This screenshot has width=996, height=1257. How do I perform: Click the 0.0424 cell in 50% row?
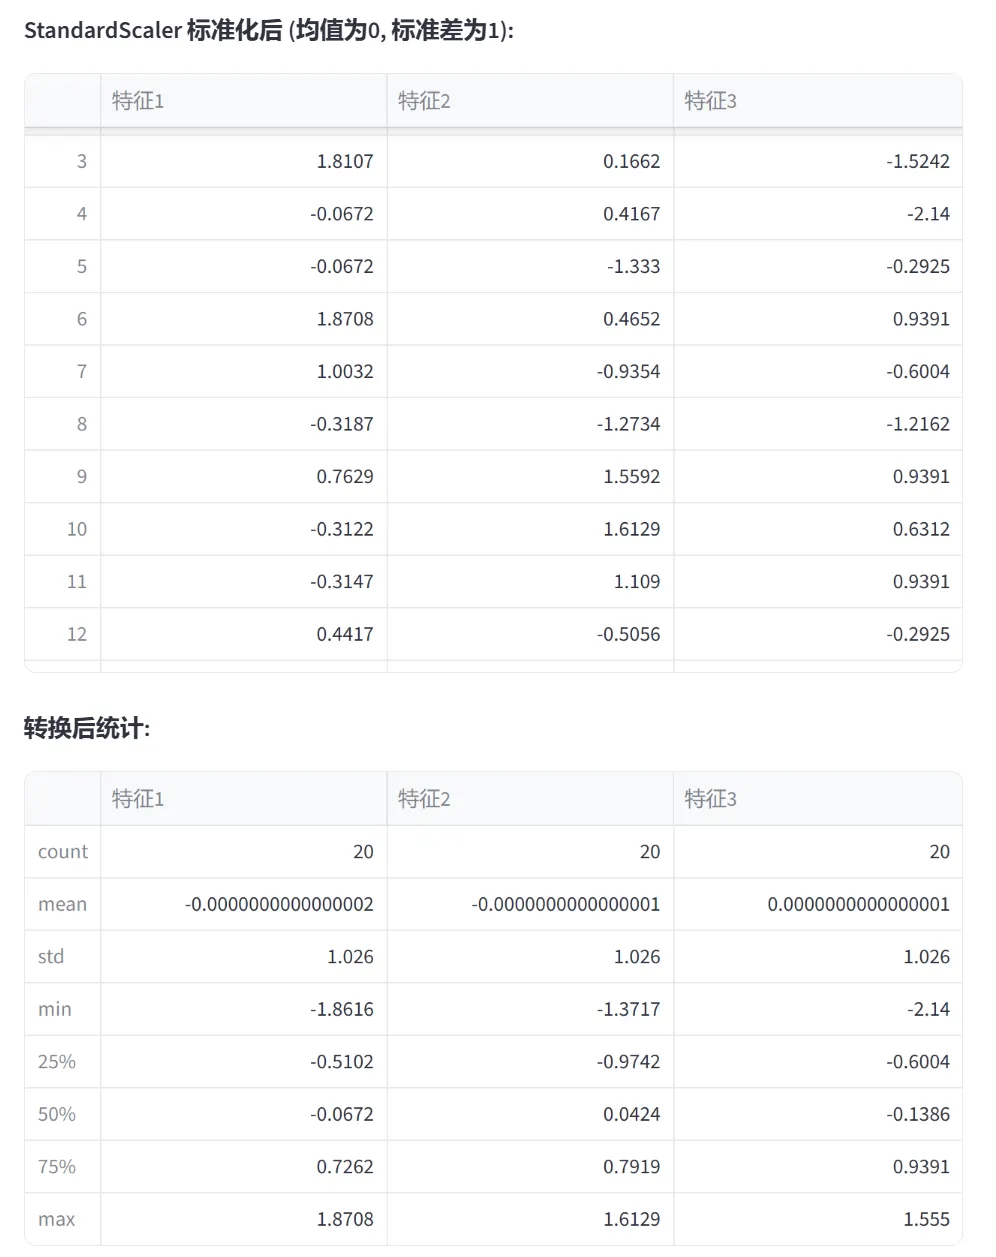[631, 1114]
